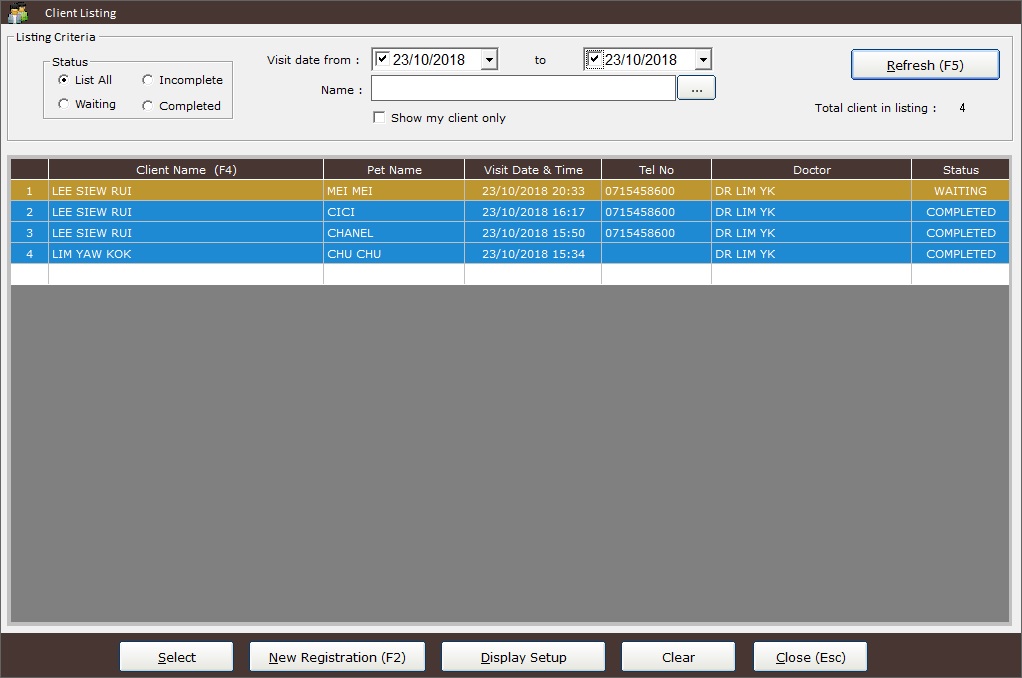This screenshot has height=678, width=1022.
Task: Toggle the visit date from checkbox
Action: pyautogui.click(x=382, y=59)
